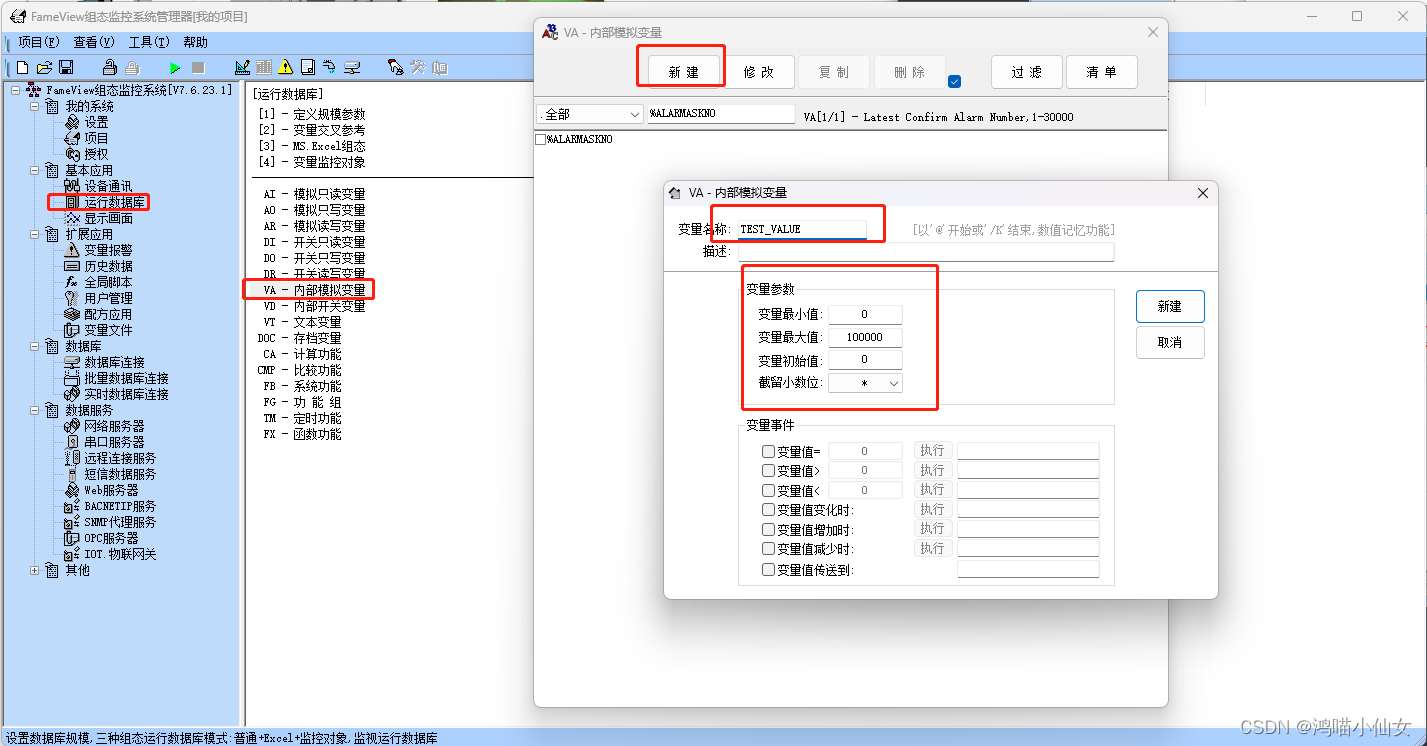
Task: Click the Save toolbar icon
Action: click(x=65, y=67)
